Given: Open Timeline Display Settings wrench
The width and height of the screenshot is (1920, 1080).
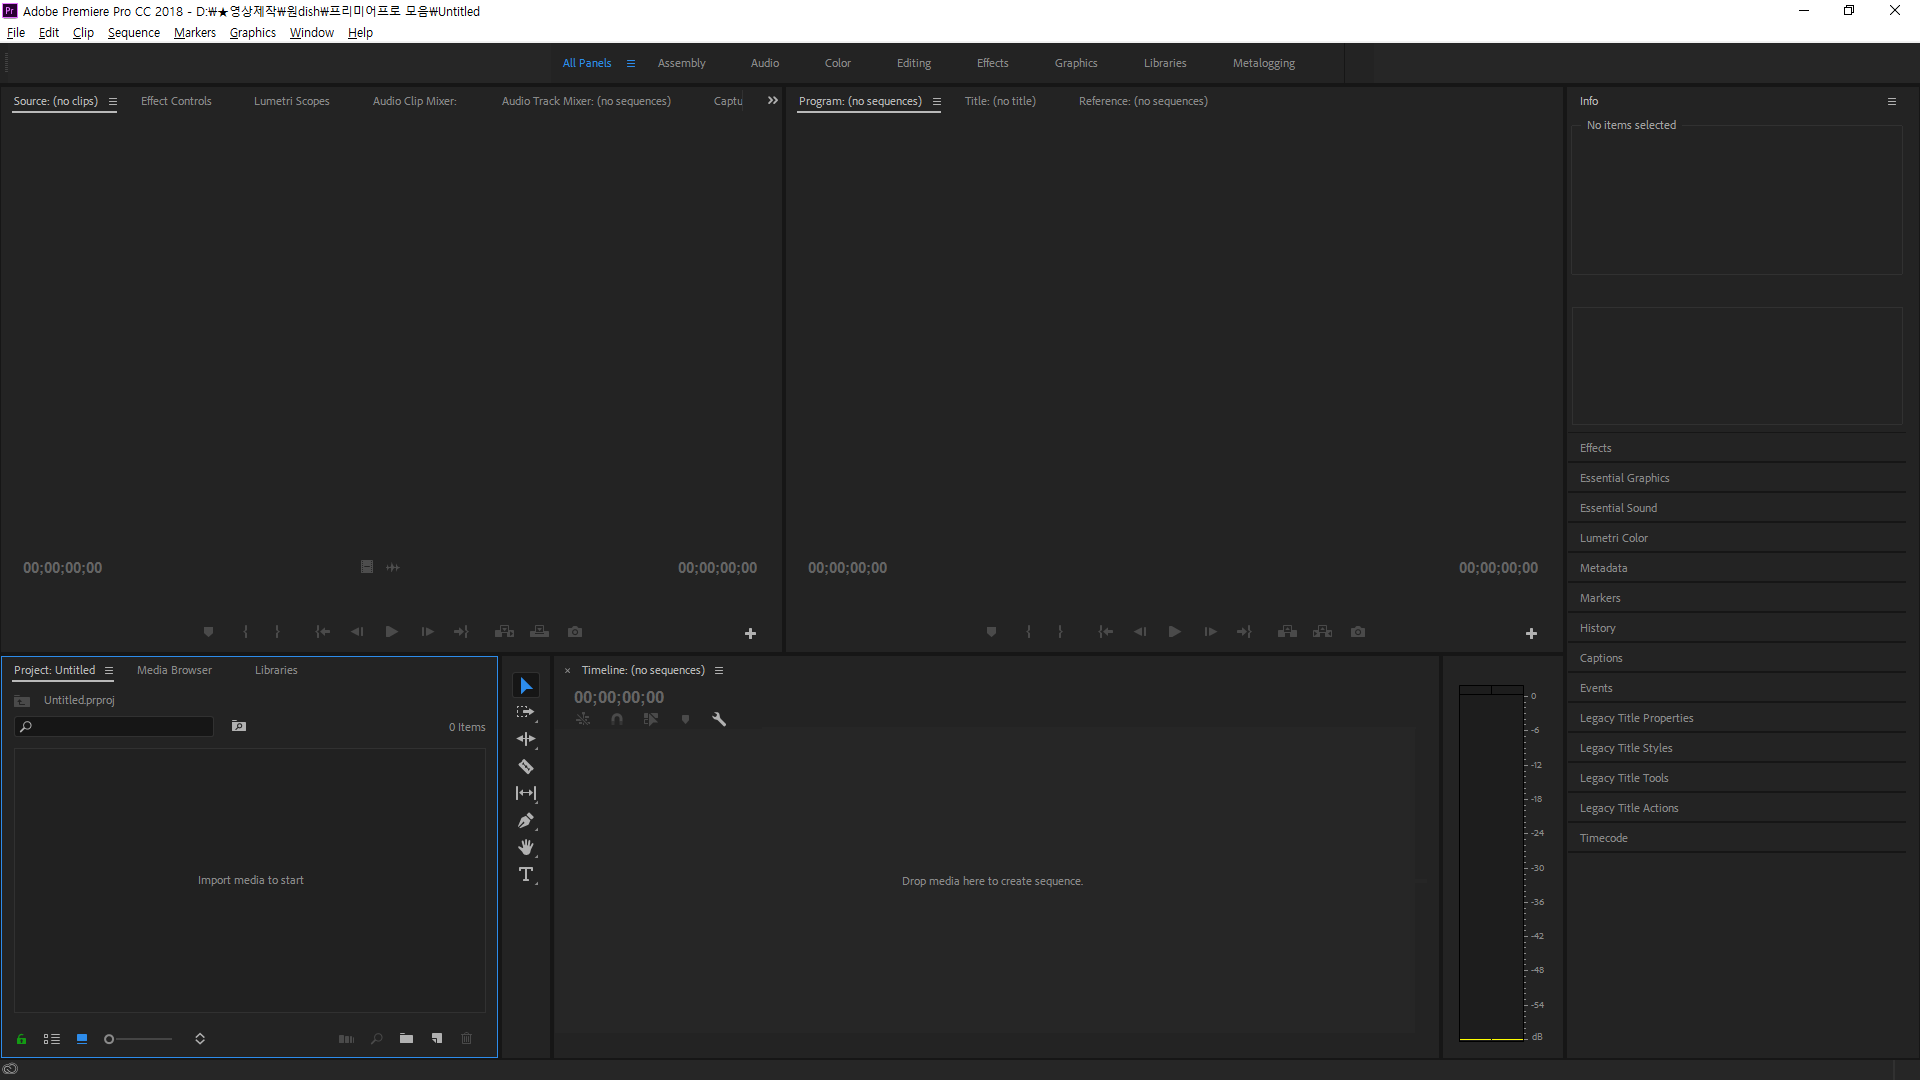Looking at the screenshot, I should click(719, 719).
